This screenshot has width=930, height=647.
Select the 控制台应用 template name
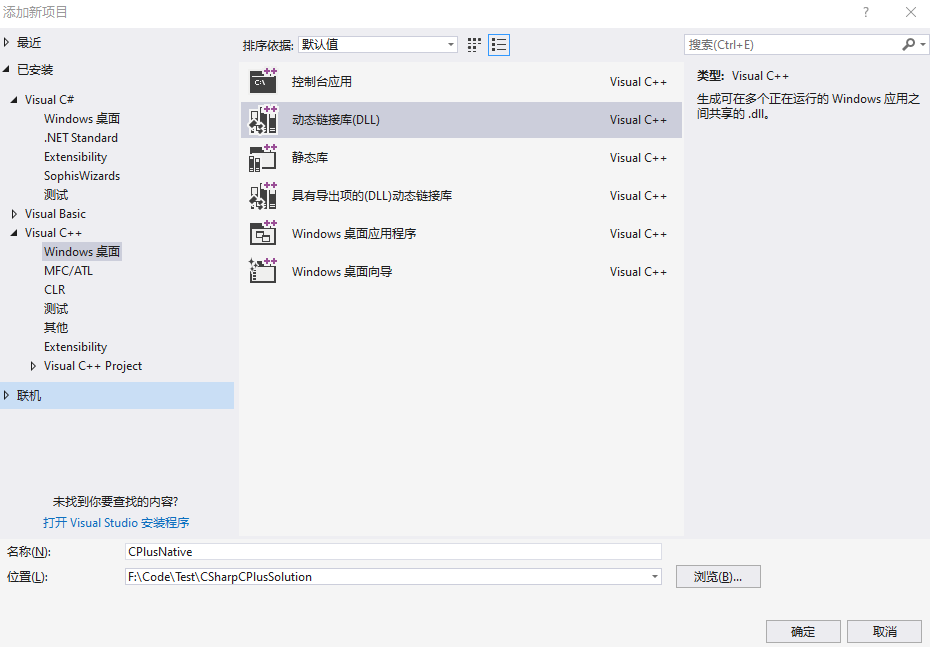[x=322, y=82]
